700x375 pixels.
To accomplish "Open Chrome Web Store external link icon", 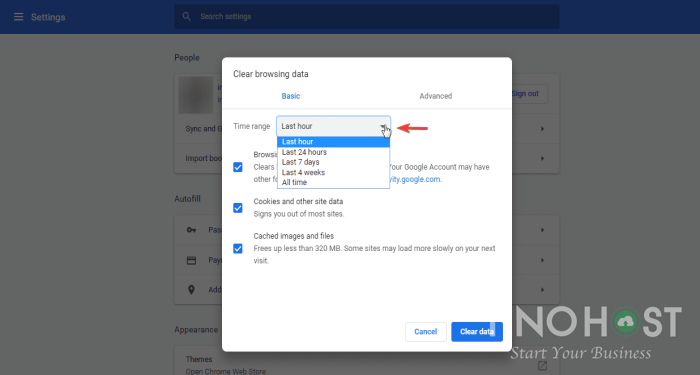I will [x=542, y=366].
